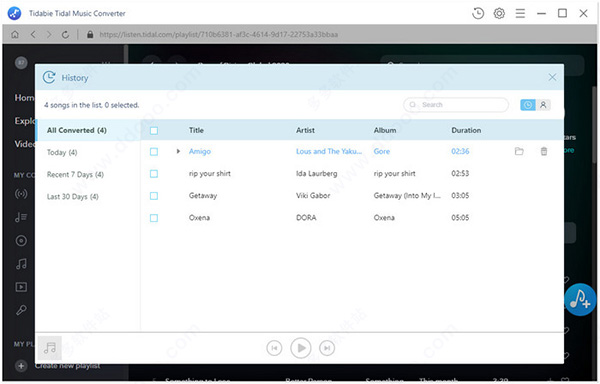Sort list by Duration column header
Viewport: 600px width, 384px height.
466,130
